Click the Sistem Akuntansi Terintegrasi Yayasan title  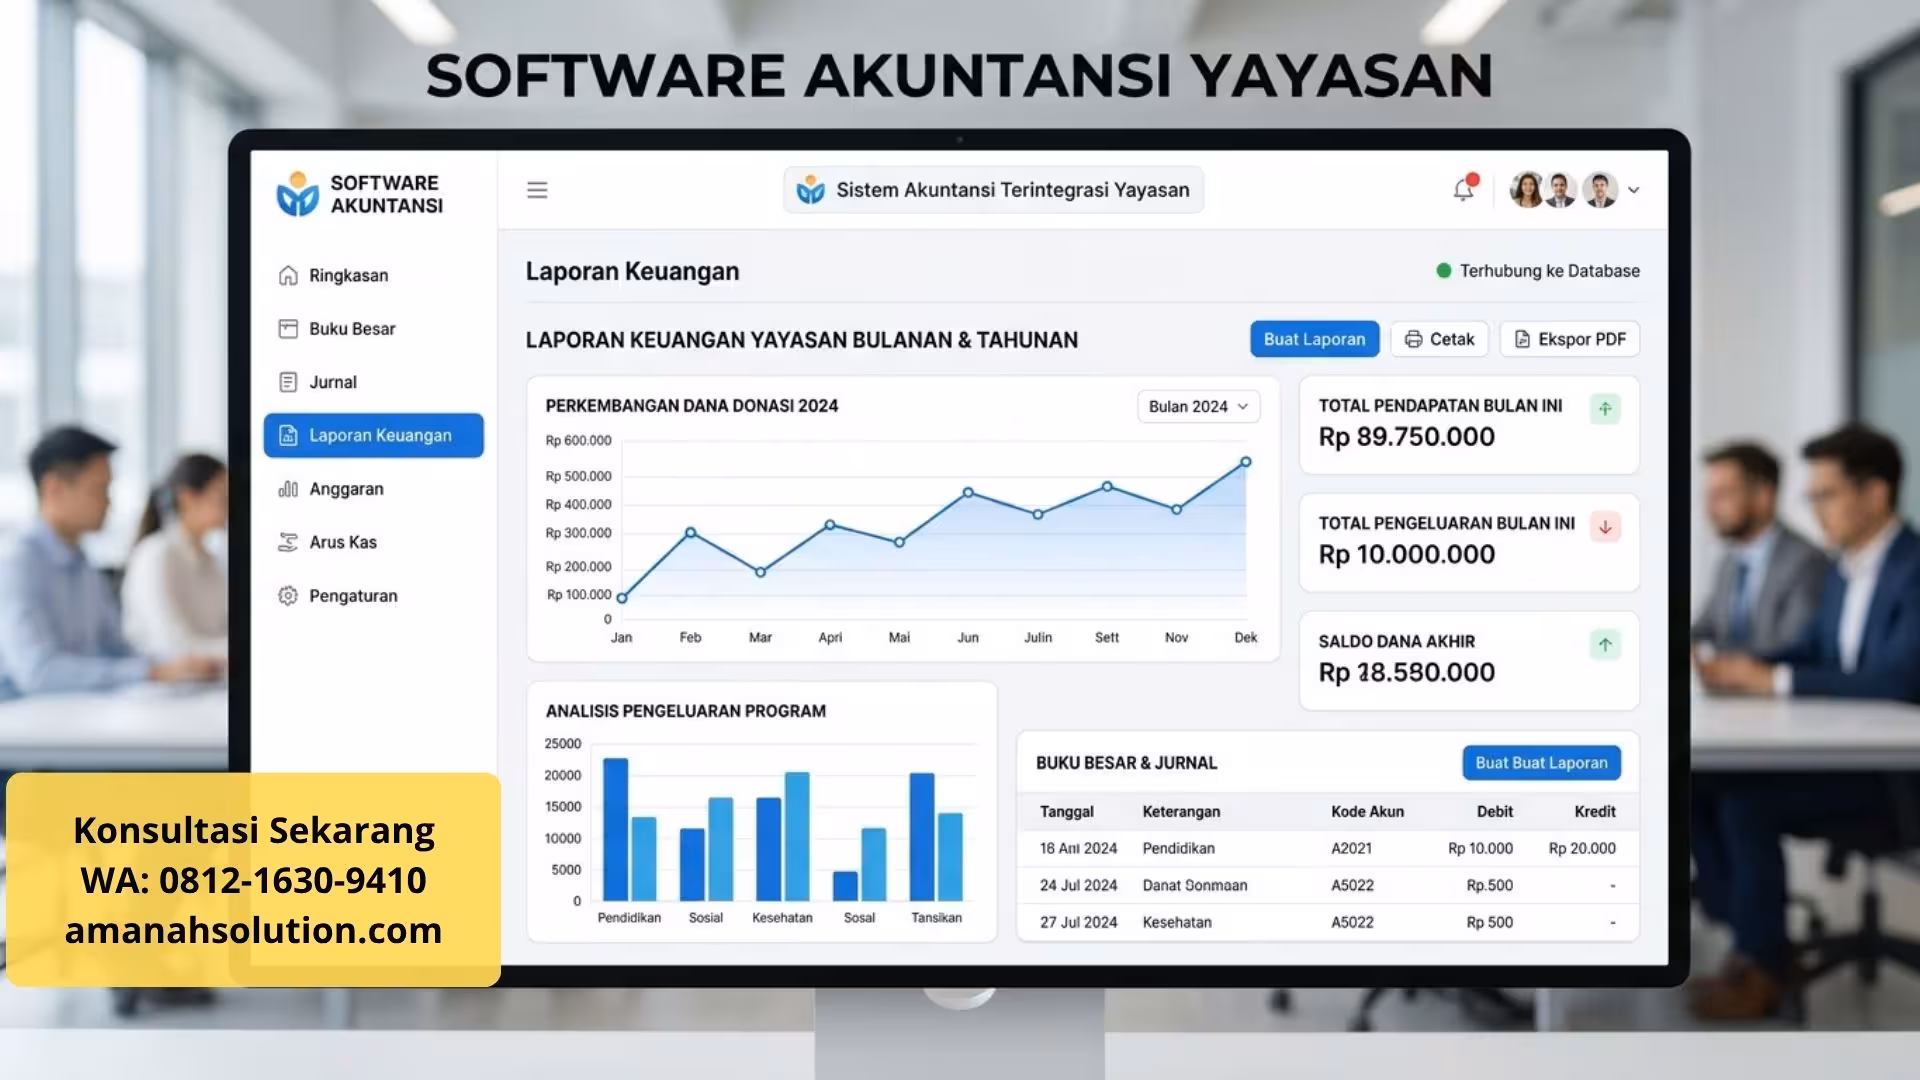[1013, 190]
